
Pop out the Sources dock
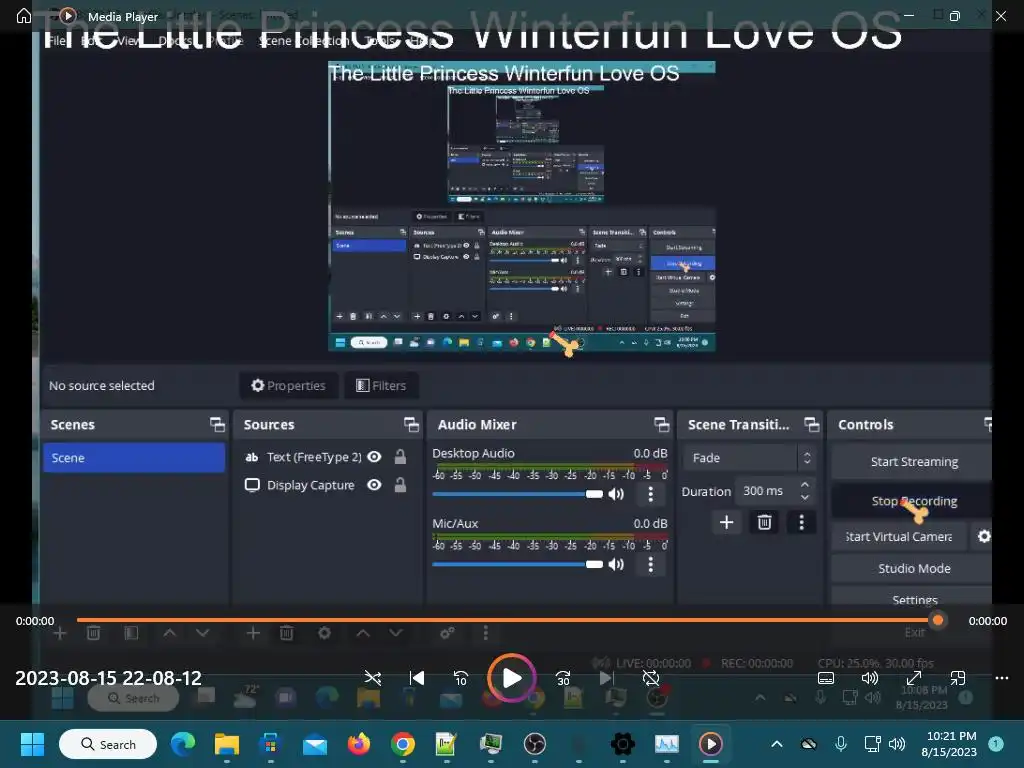click(x=411, y=424)
